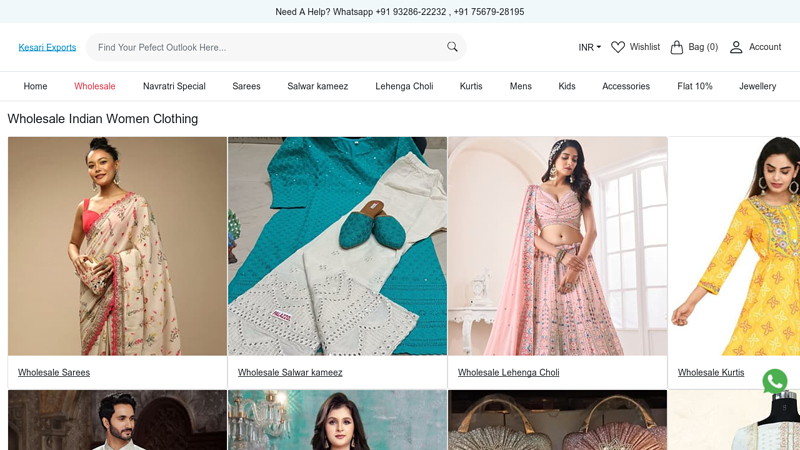
Task: Open the Jewellery menu item
Action: (758, 86)
